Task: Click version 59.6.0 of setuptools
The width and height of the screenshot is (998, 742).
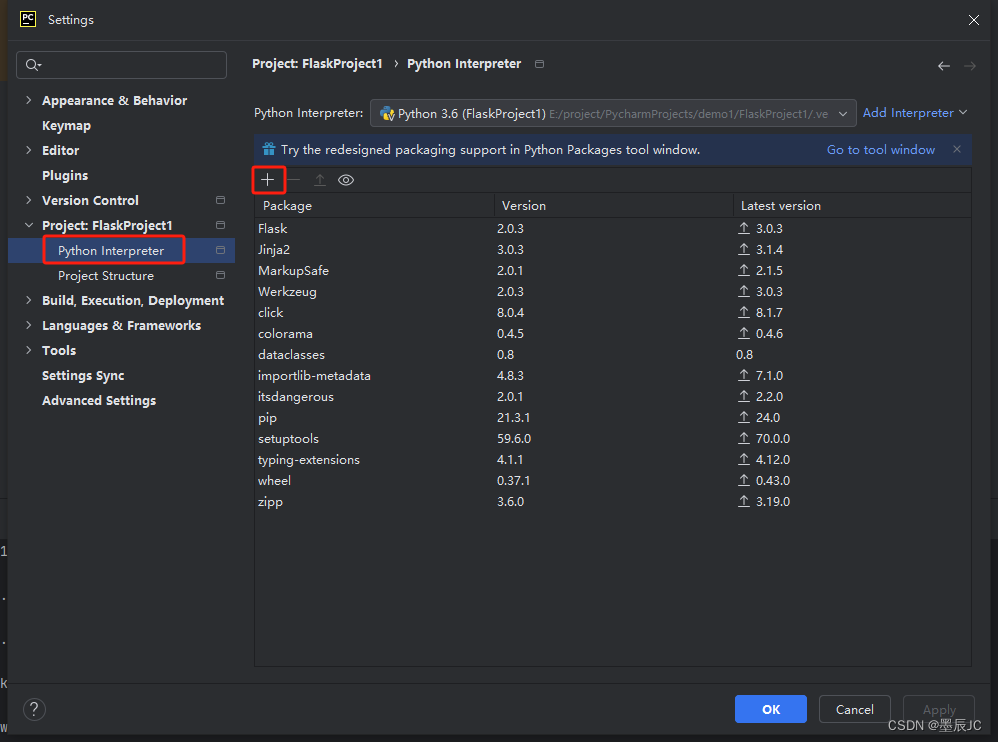Action: 514,438
